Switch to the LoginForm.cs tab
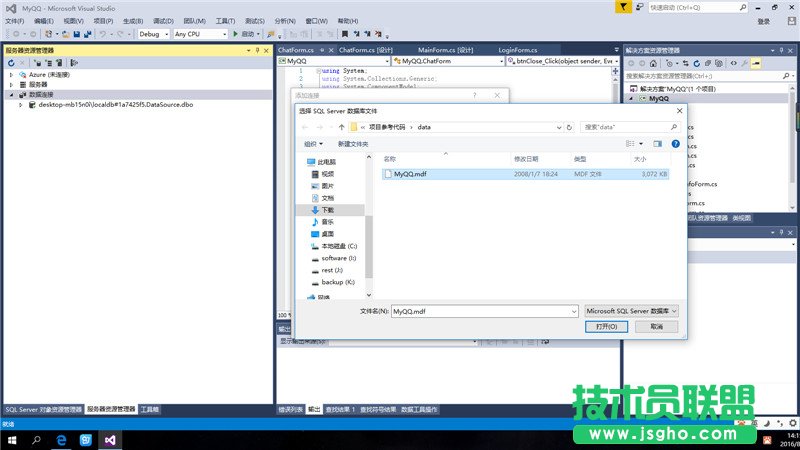Image resolution: width=800 pixels, height=450 pixels. point(517,50)
